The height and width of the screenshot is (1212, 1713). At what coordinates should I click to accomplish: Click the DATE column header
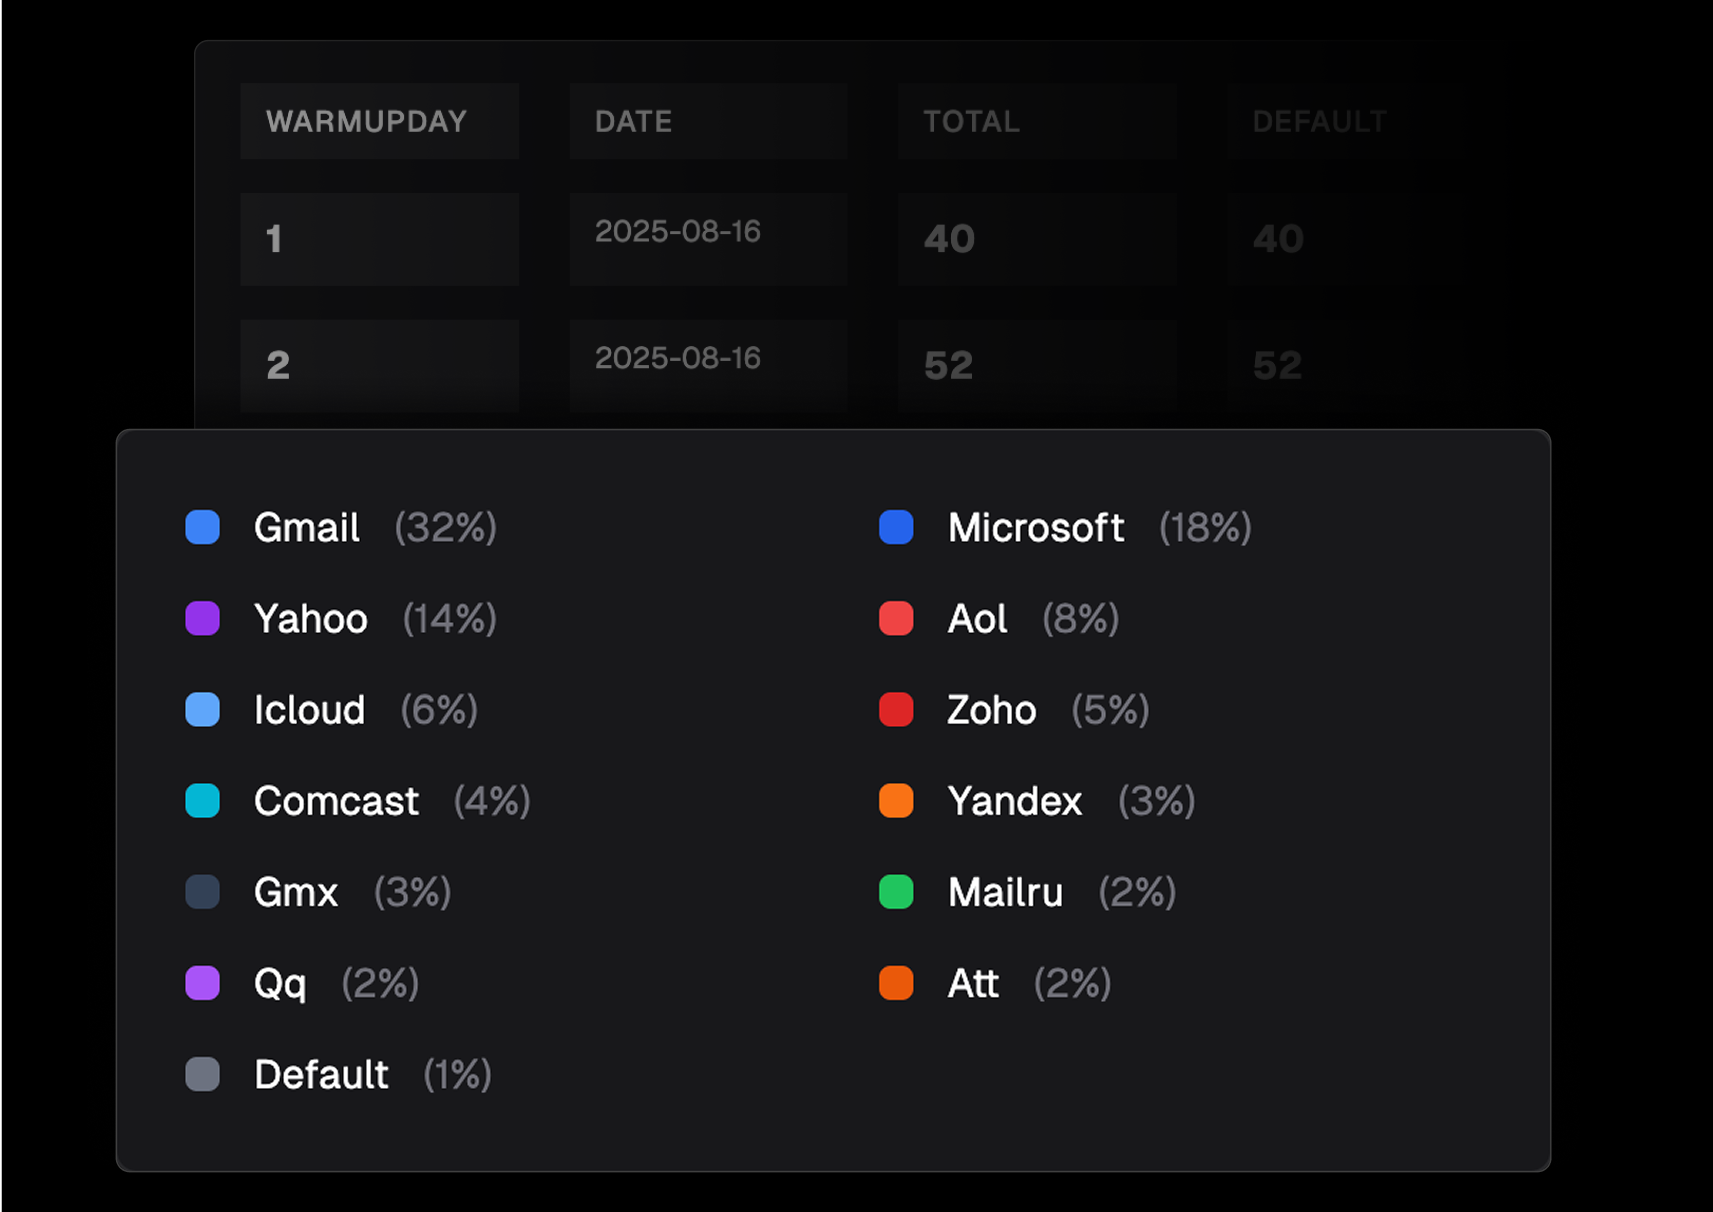(709, 121)
